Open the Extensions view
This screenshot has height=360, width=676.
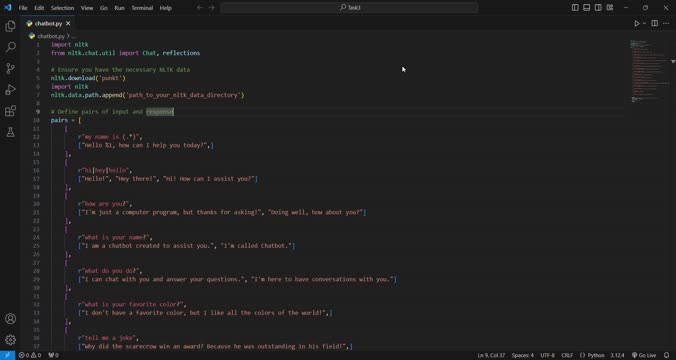point(10,111)
